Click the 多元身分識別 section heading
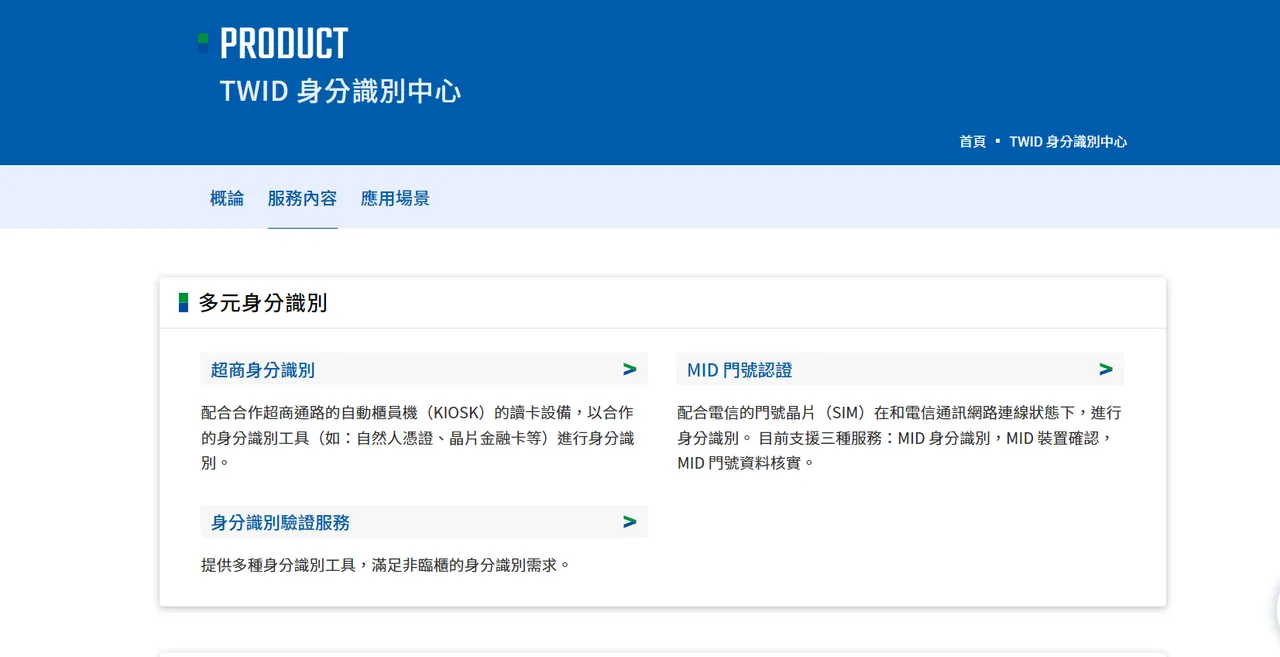Viewport: 1280px width, 657px height. 263,303
